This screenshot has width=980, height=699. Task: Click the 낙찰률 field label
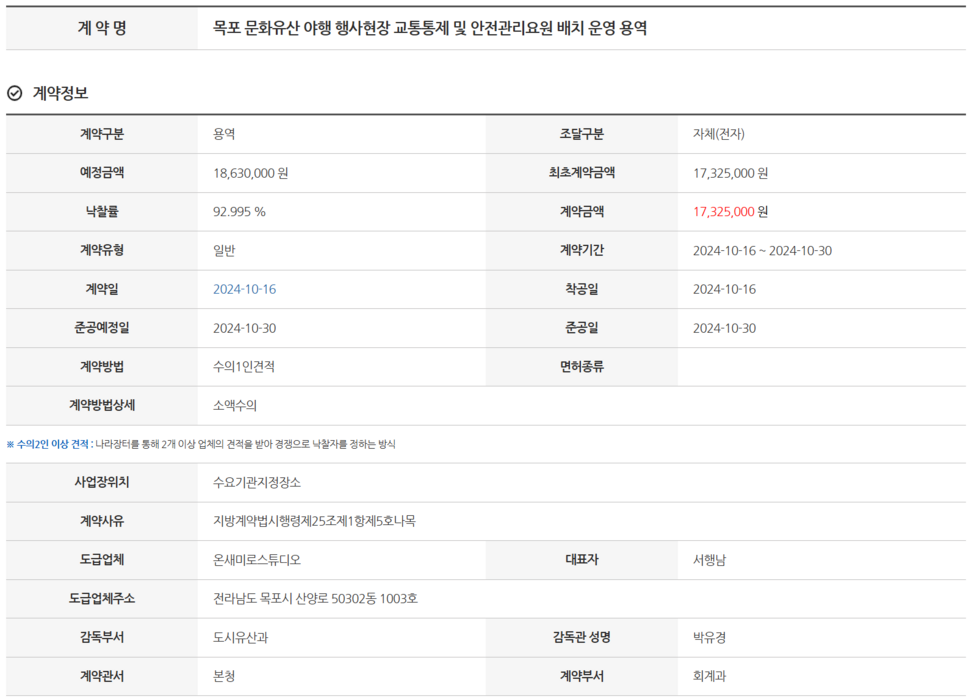coord(102,211)
